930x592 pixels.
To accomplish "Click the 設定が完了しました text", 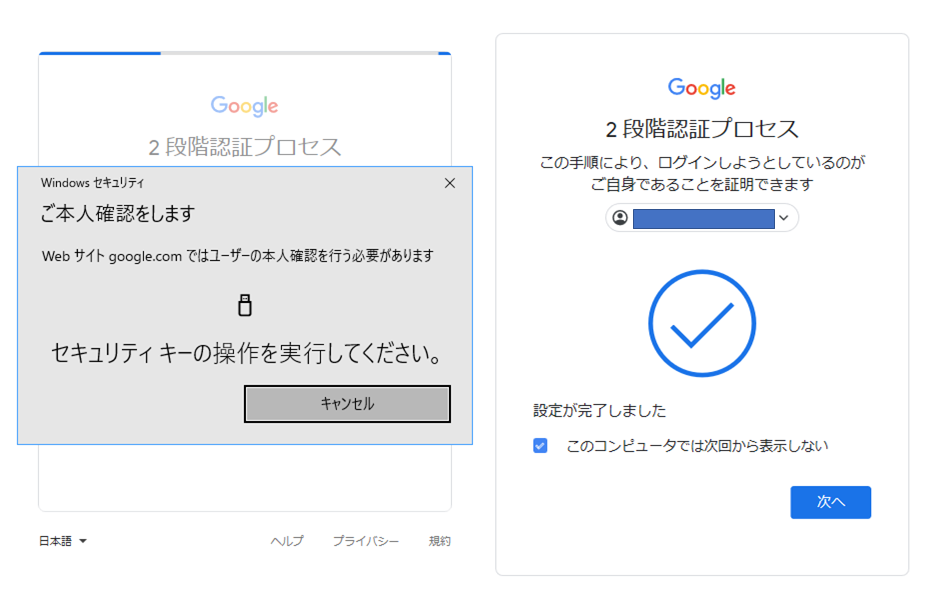I will click(599, 410).
